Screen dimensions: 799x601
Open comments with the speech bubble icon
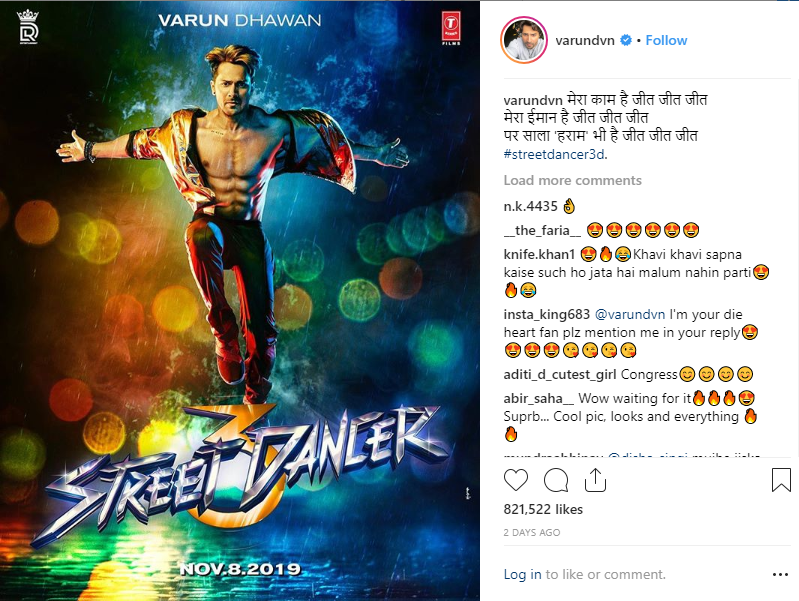[556, 480]
